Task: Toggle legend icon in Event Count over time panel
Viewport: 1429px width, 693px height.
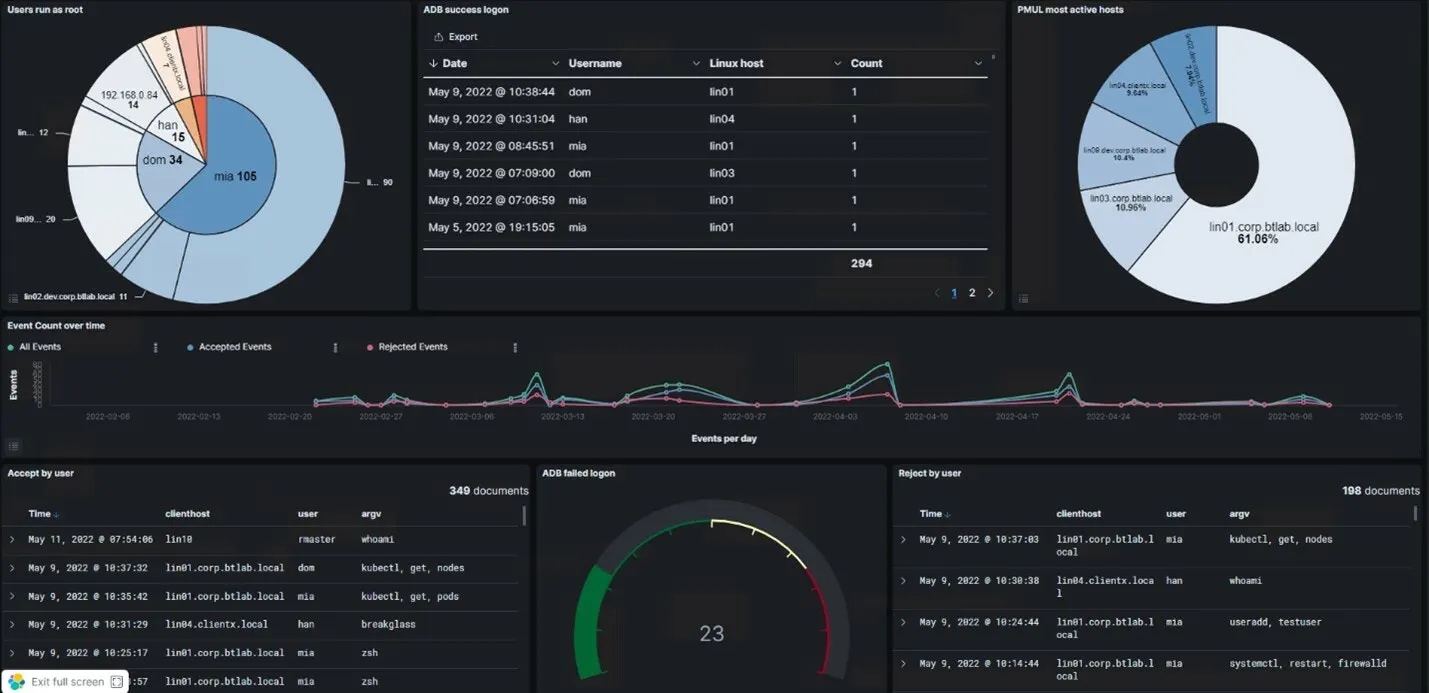Action: click(13, 446)
